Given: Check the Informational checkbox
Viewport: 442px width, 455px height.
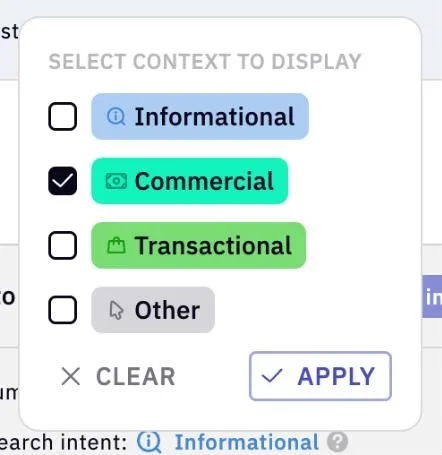Looking at the screenshot, I should click(63, 116).
